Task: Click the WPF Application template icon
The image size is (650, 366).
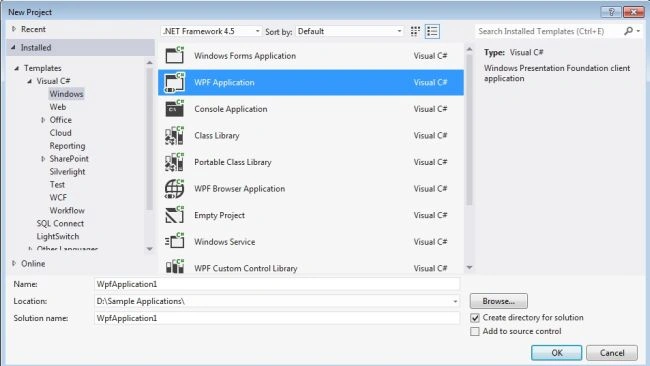Action: [175, 82]
